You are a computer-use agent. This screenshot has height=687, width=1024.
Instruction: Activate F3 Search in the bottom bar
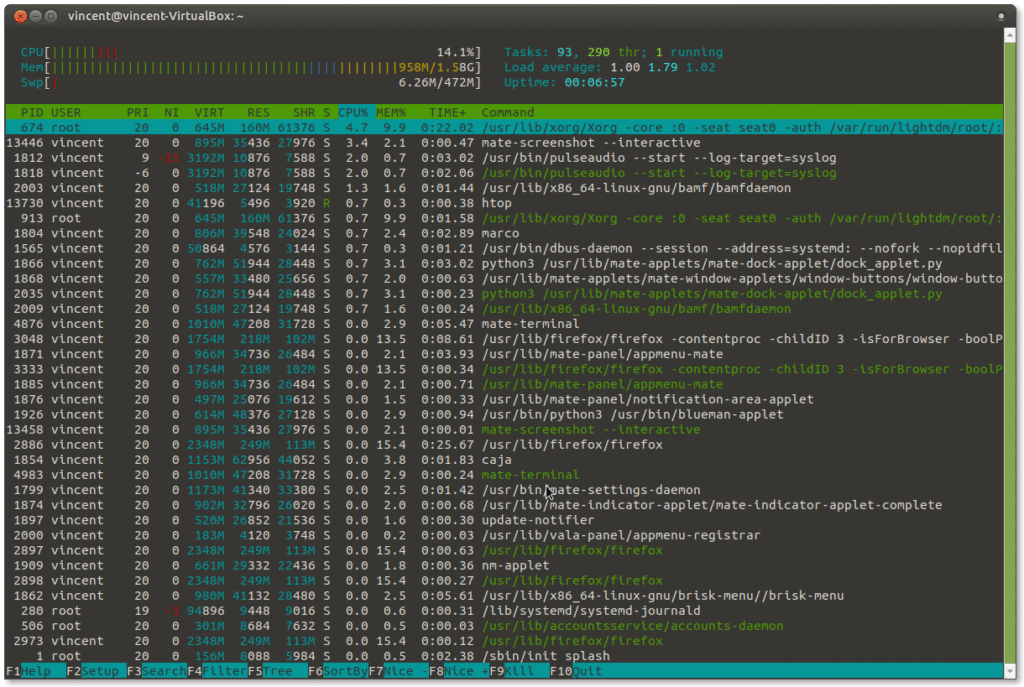pos(163,671)
